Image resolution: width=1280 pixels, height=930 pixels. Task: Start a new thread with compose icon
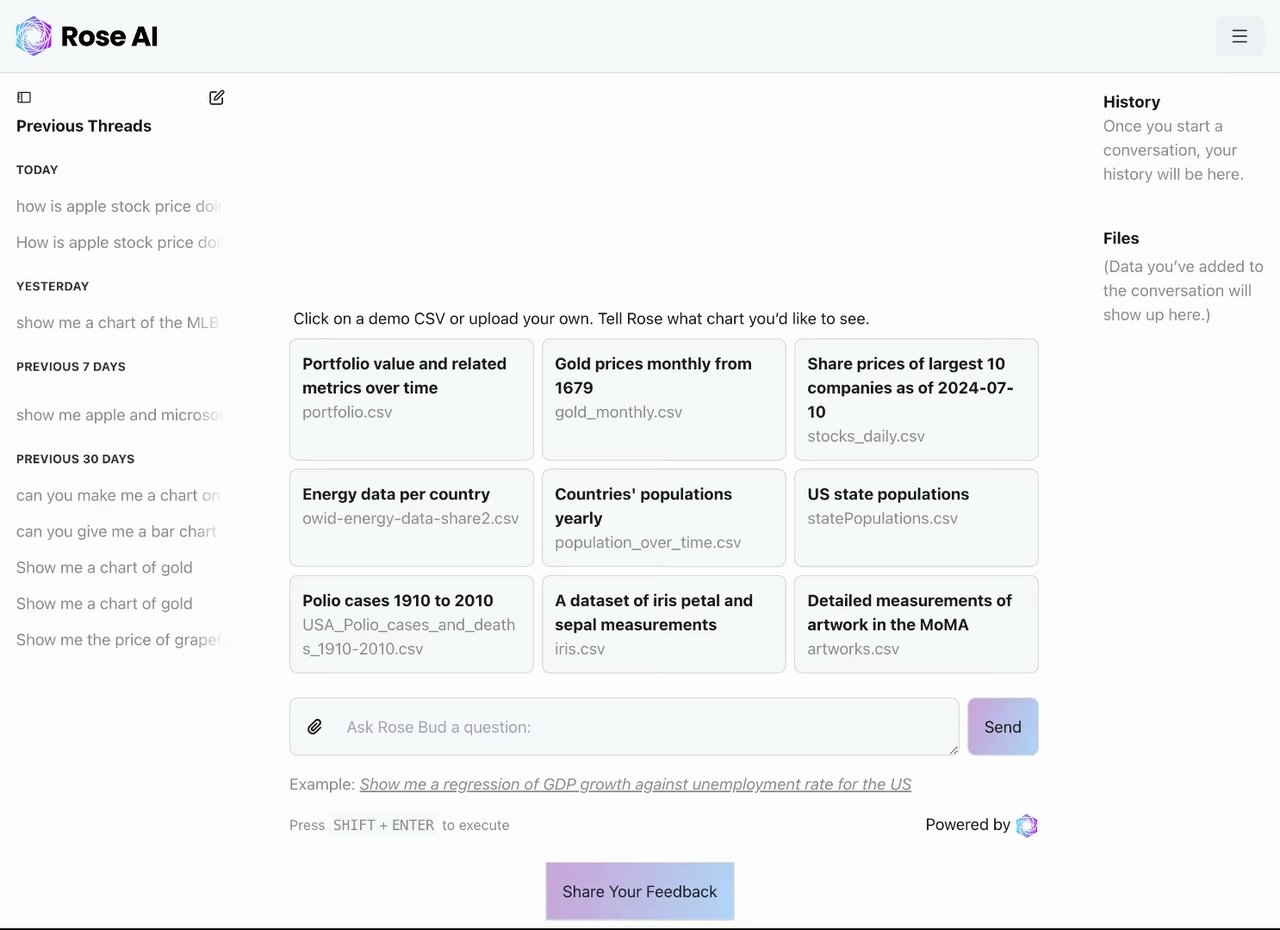216,97
